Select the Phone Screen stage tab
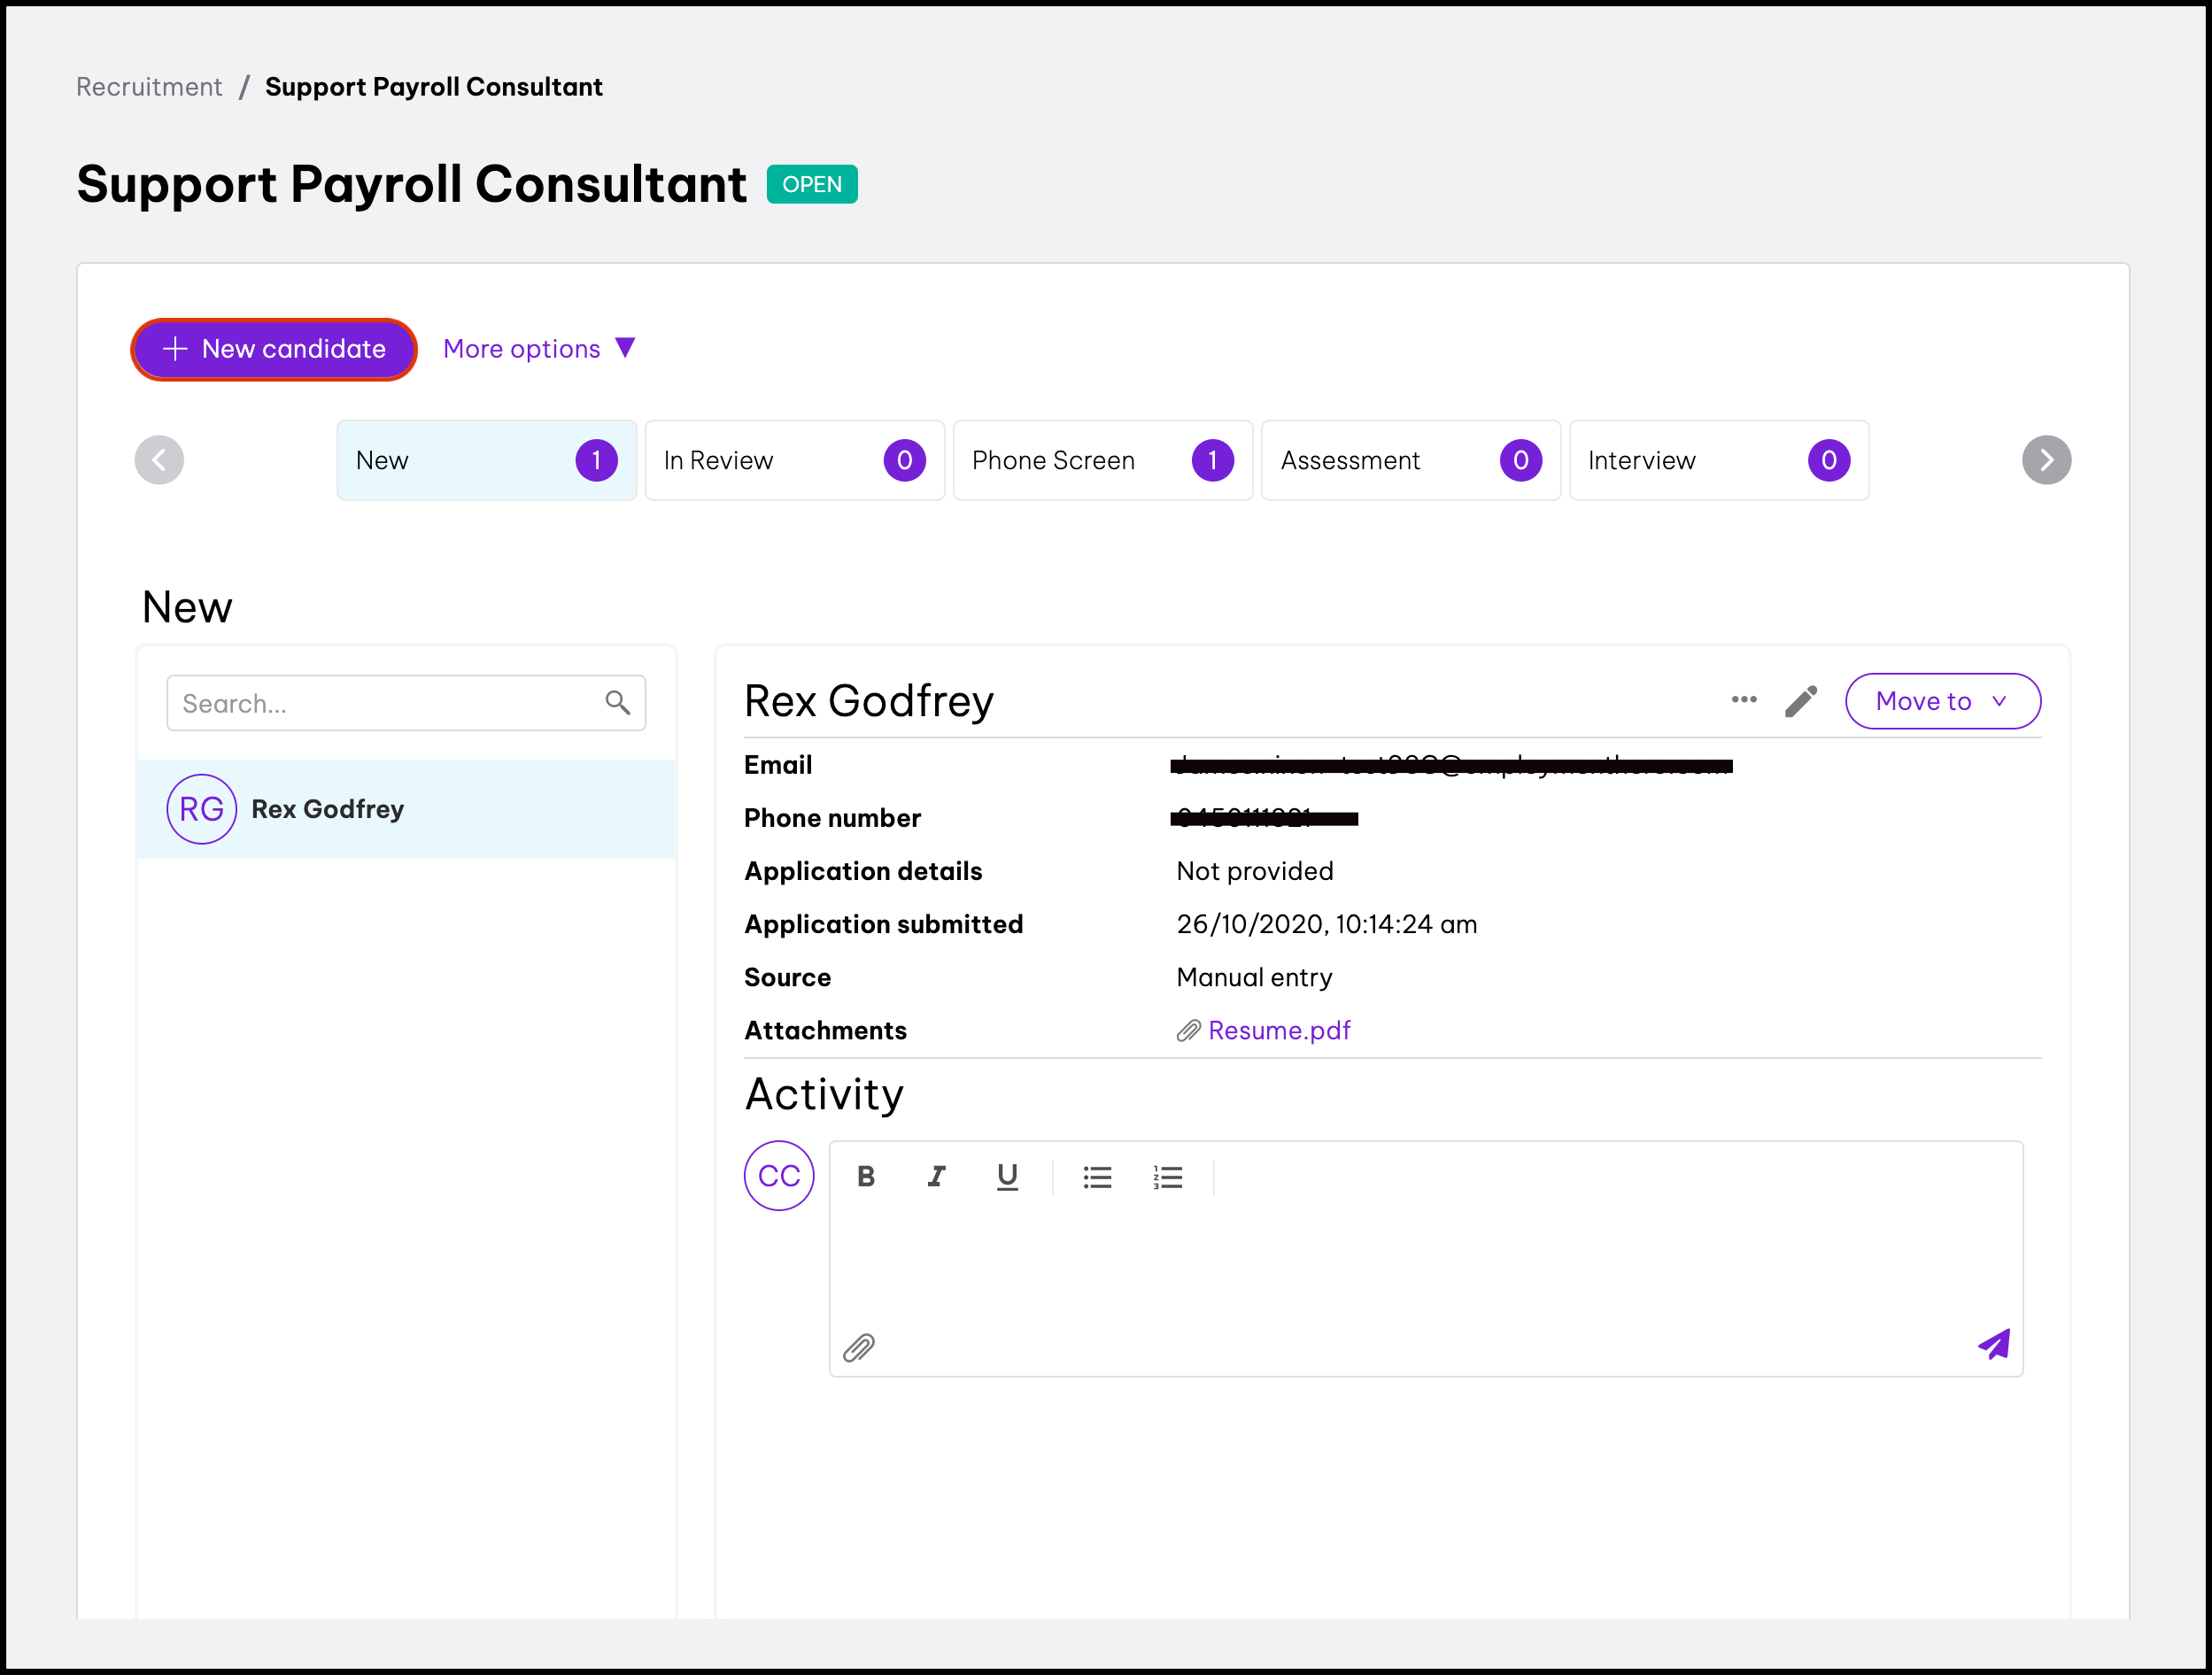The height and width of the screenshot is (1675, 2212). coord(1102,460)
